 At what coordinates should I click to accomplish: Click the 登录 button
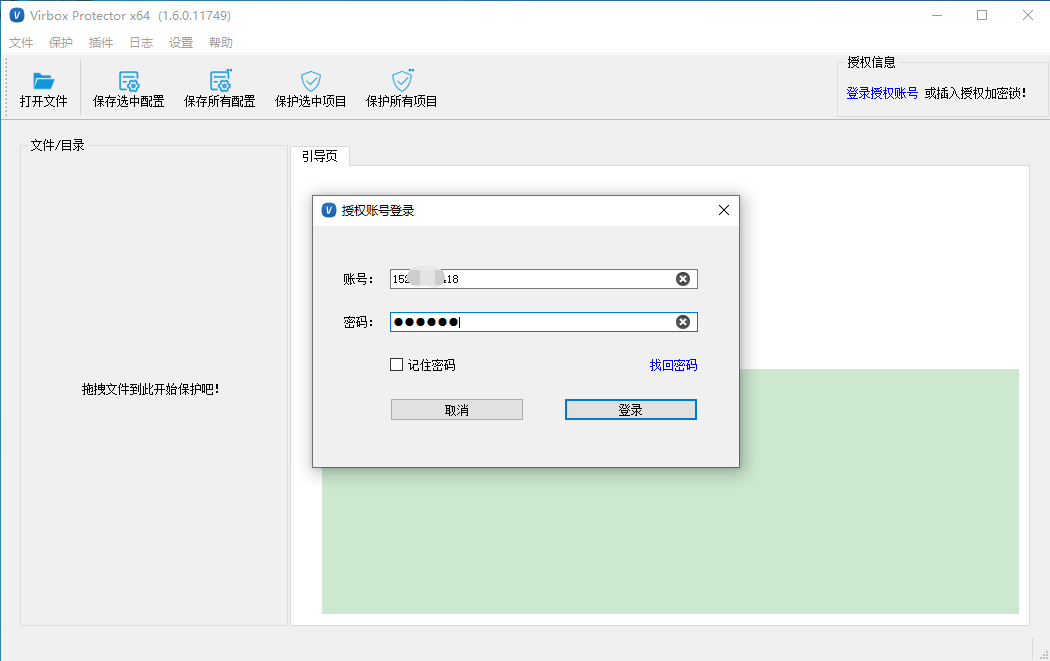[x=631, y=410]
